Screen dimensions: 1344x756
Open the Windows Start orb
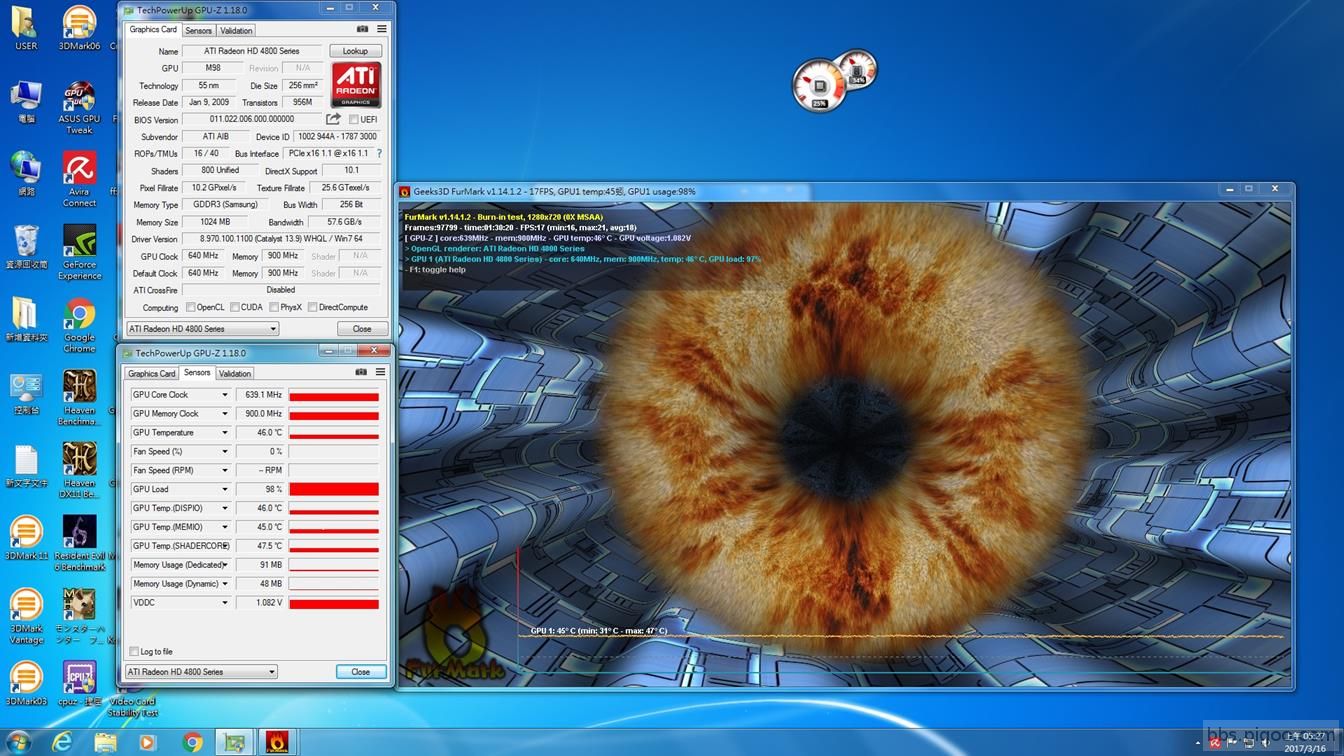pyautogui.click(x=18, y=741)
